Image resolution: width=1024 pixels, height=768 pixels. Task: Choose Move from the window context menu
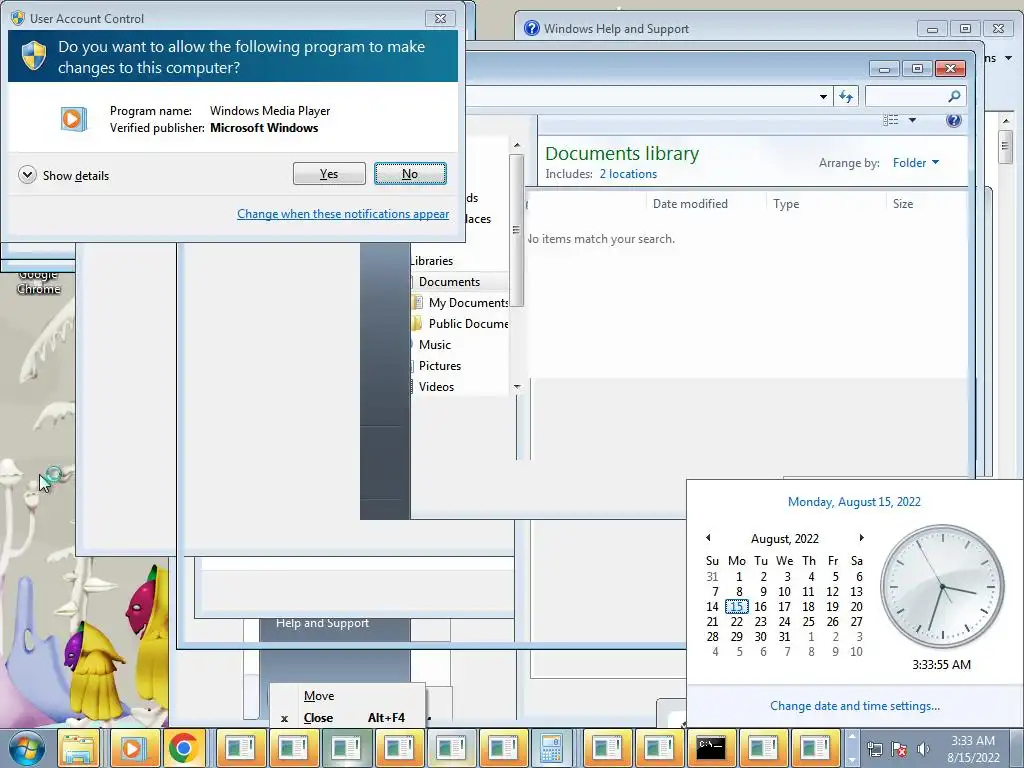[x=347, y=696]
